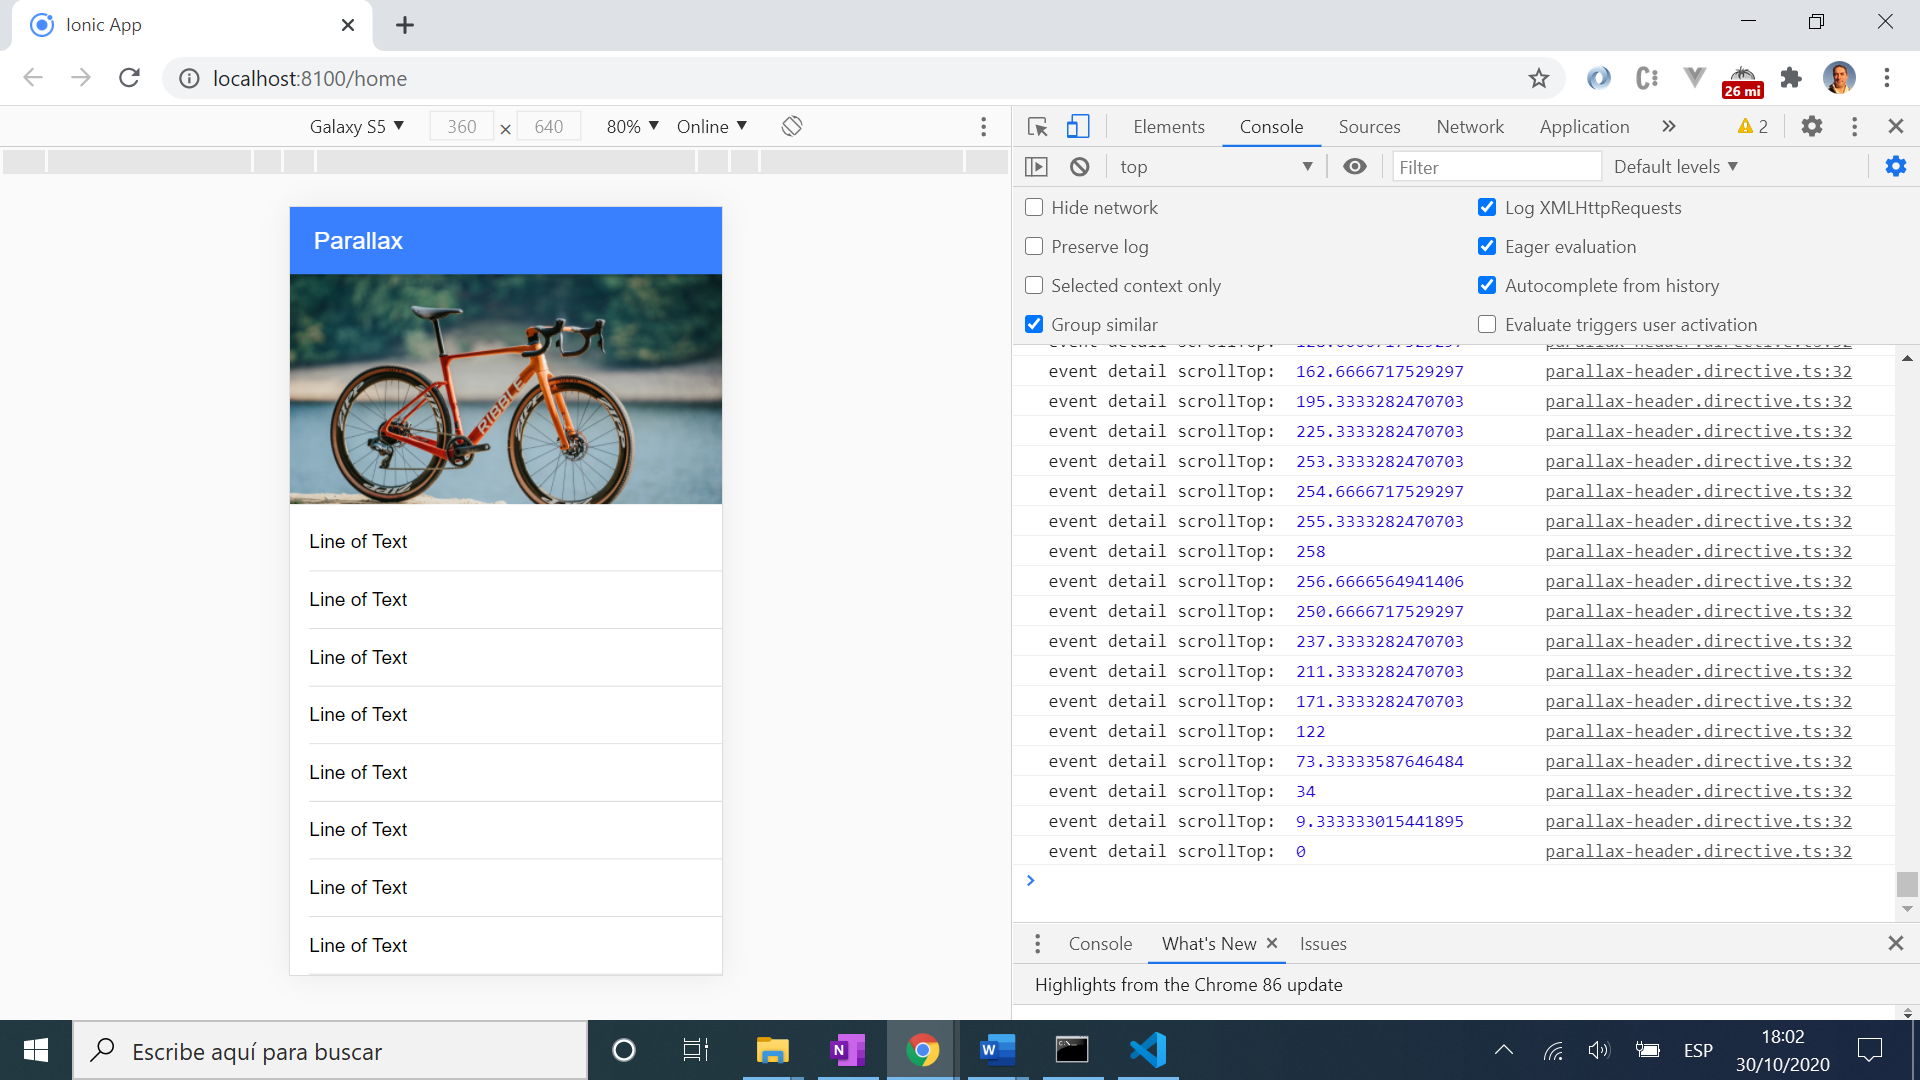Toggle Hide network checkbox
This screenshot has width=1920, height=1080.
[1034, 207]
